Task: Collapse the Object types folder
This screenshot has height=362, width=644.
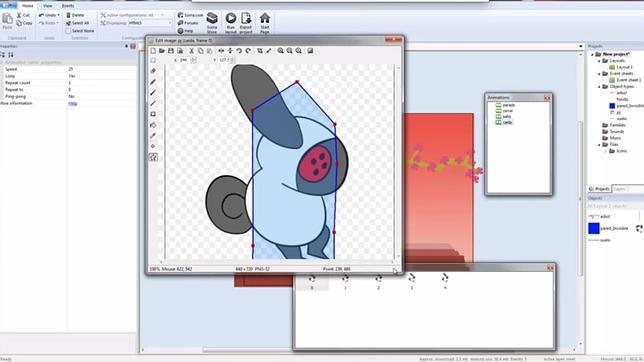Action: [x=599, y=87]
